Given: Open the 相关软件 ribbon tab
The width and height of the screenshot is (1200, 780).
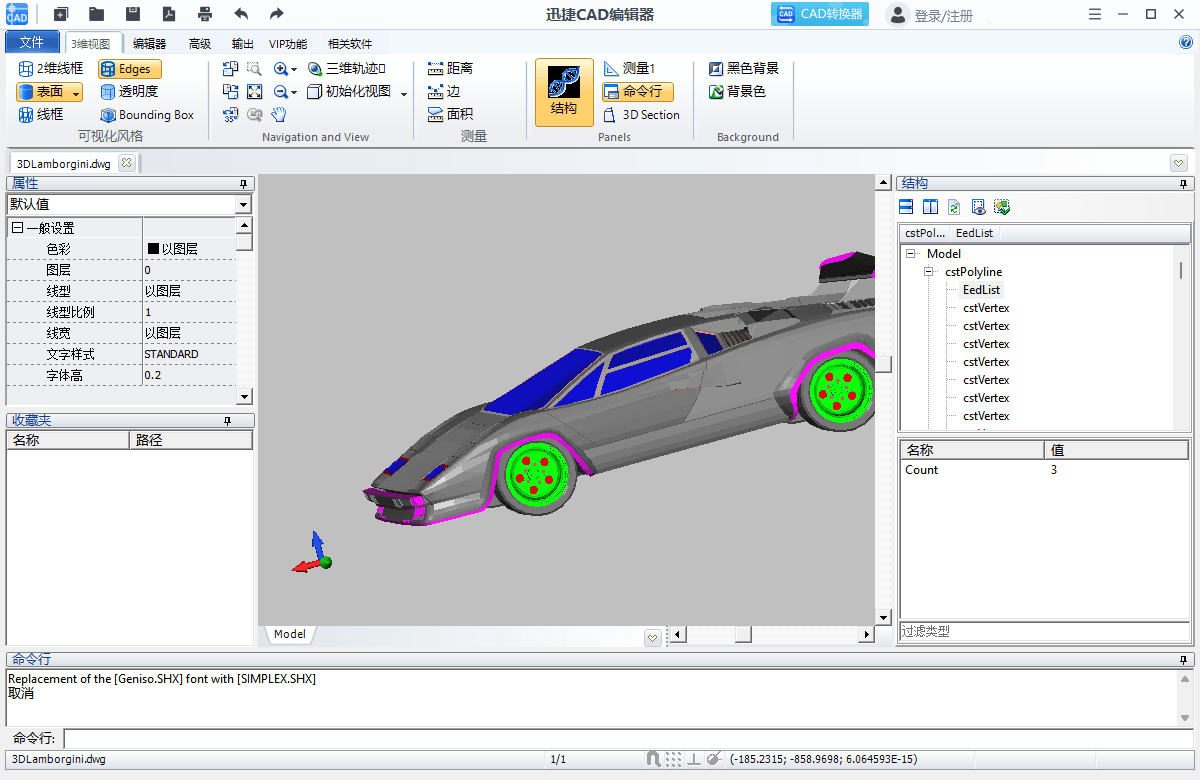Looking at the screenshot, I should point(350,43).
